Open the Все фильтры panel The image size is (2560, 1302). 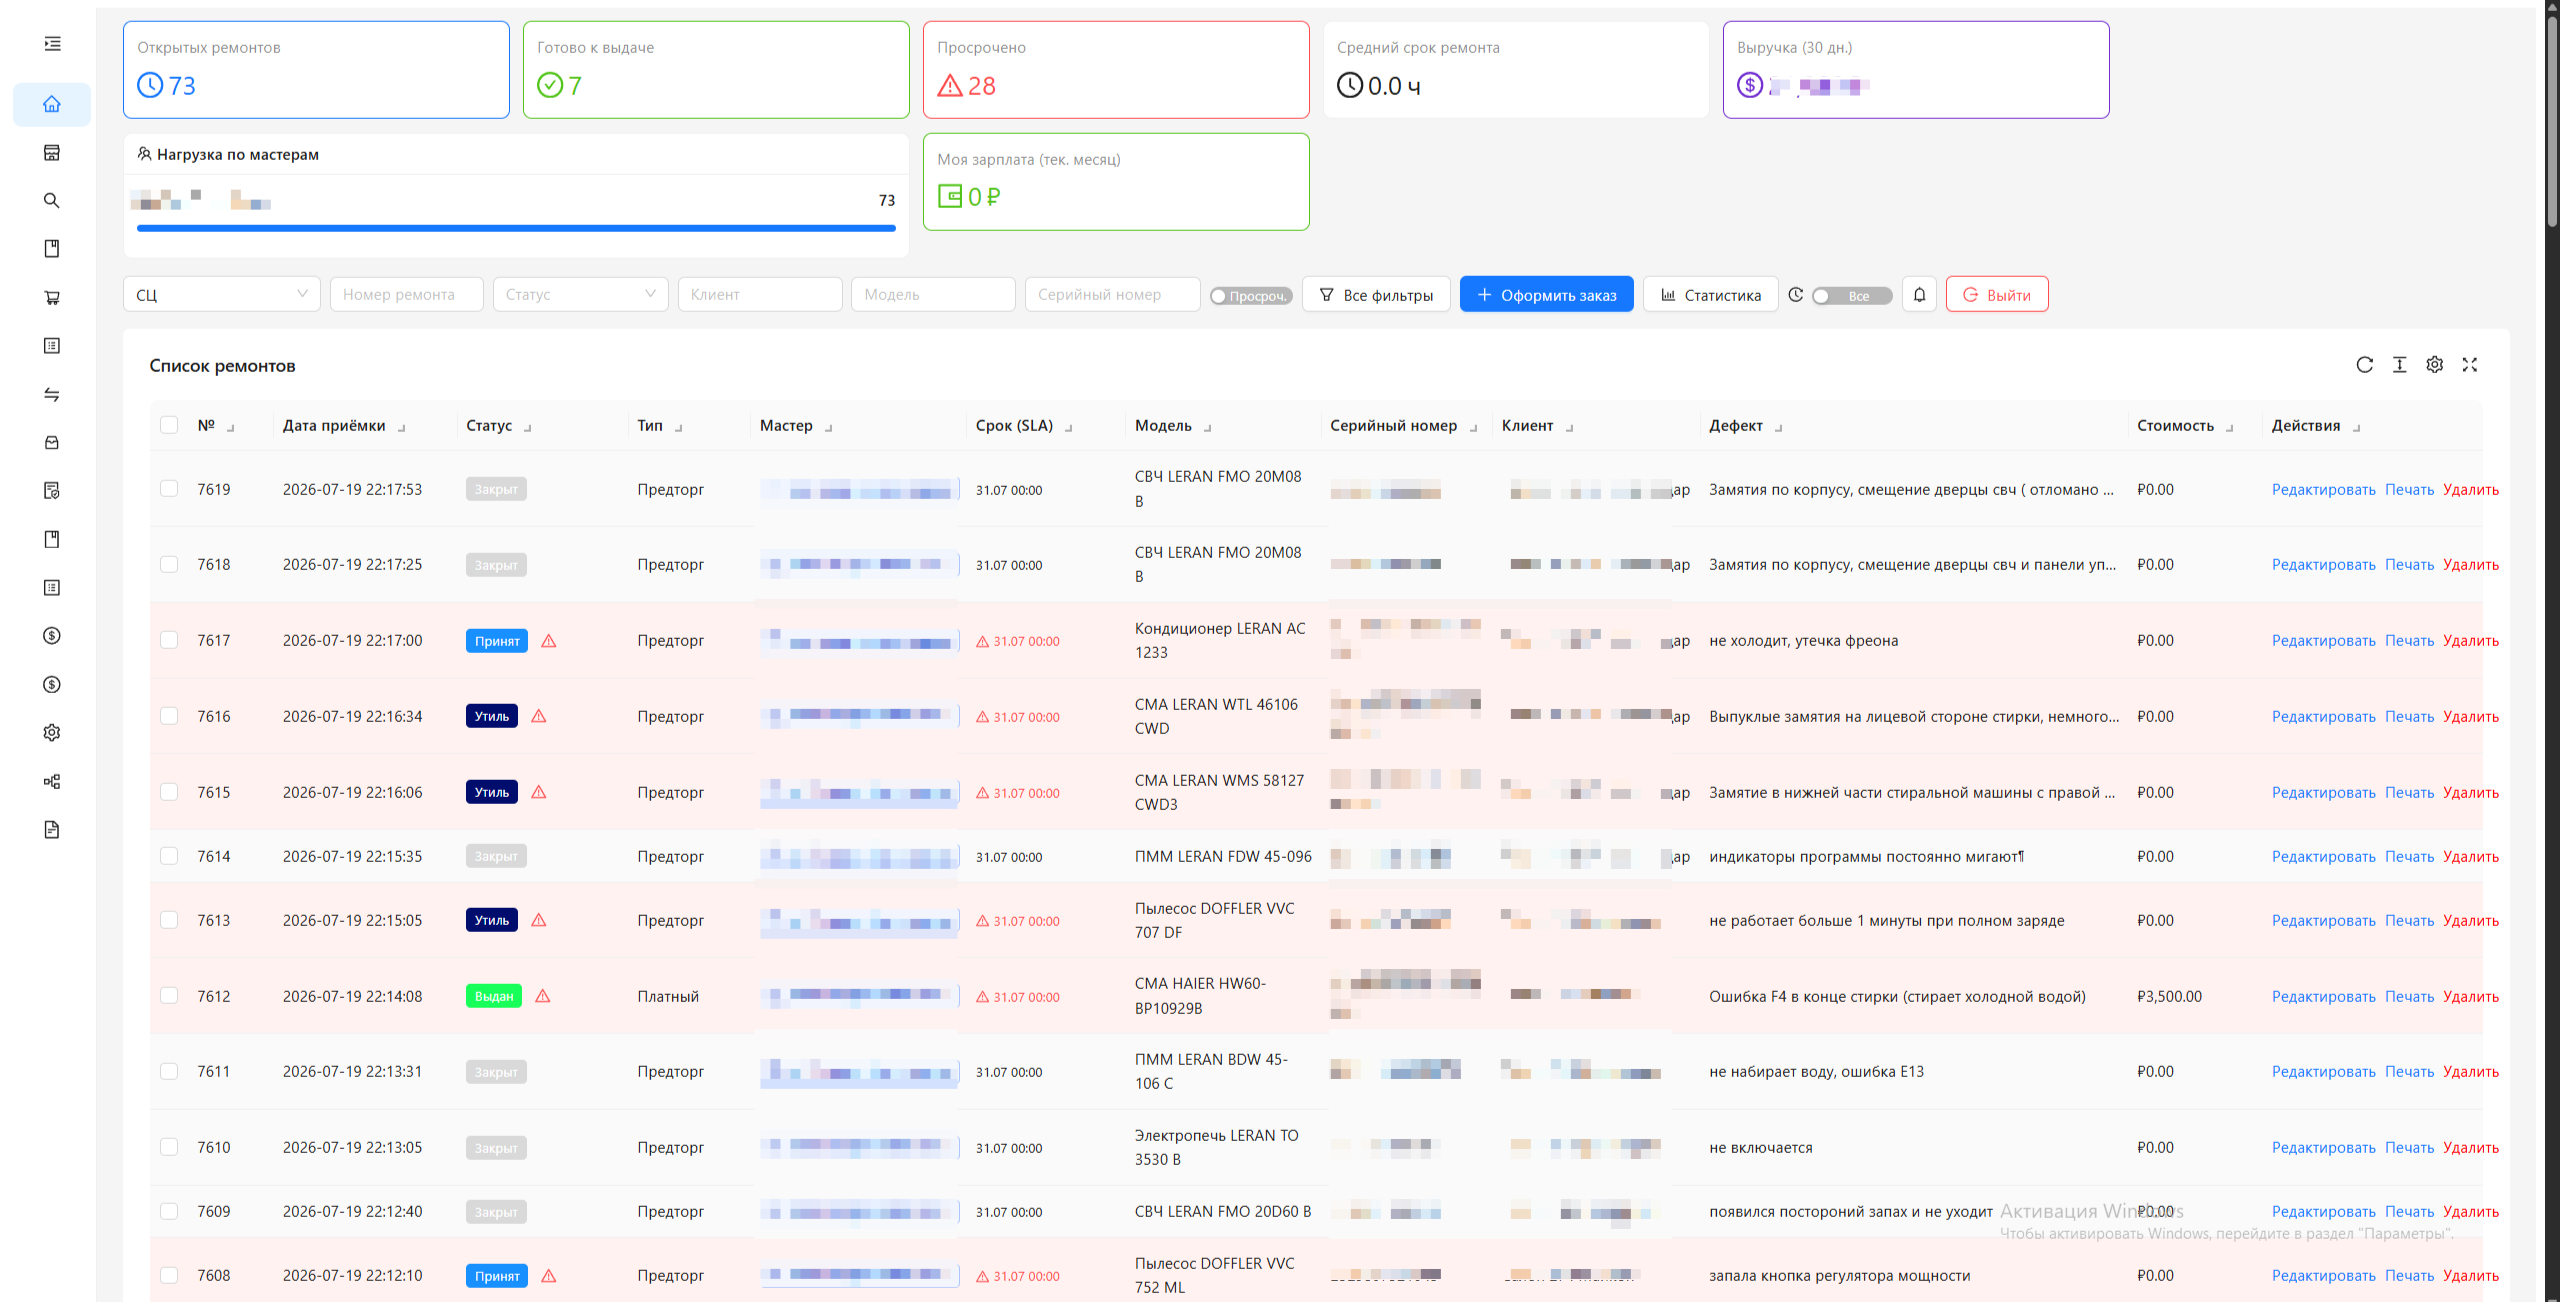pos(1376,294)
